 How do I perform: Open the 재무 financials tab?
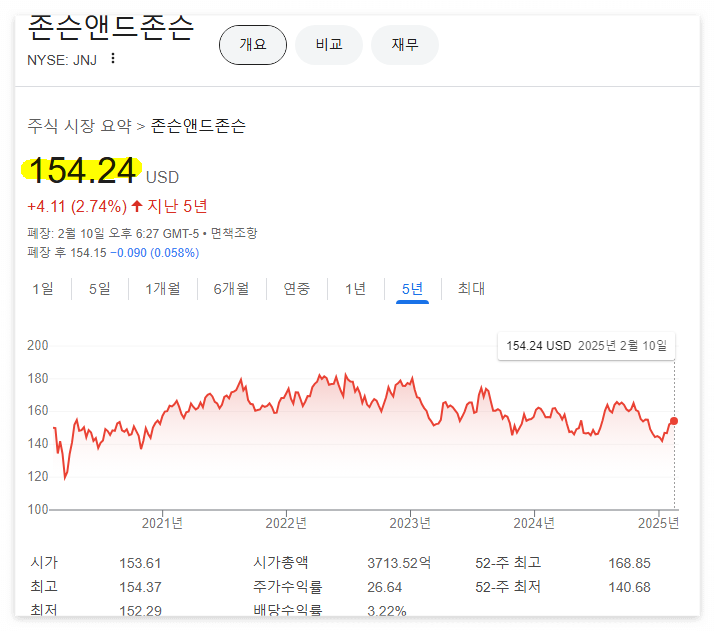(x=405, y=45)
